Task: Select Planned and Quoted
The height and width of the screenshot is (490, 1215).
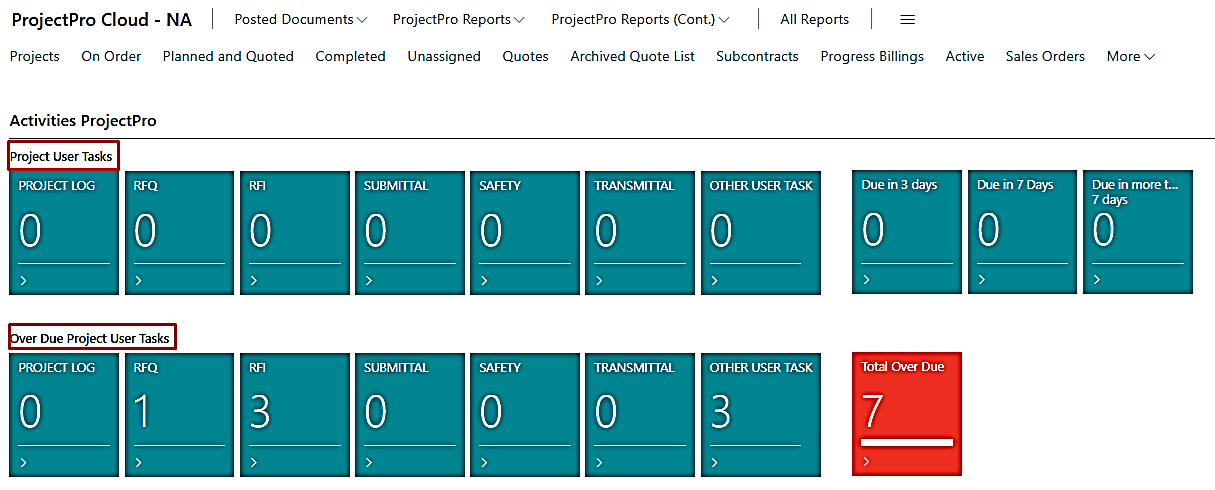Action: click(228, 57)
